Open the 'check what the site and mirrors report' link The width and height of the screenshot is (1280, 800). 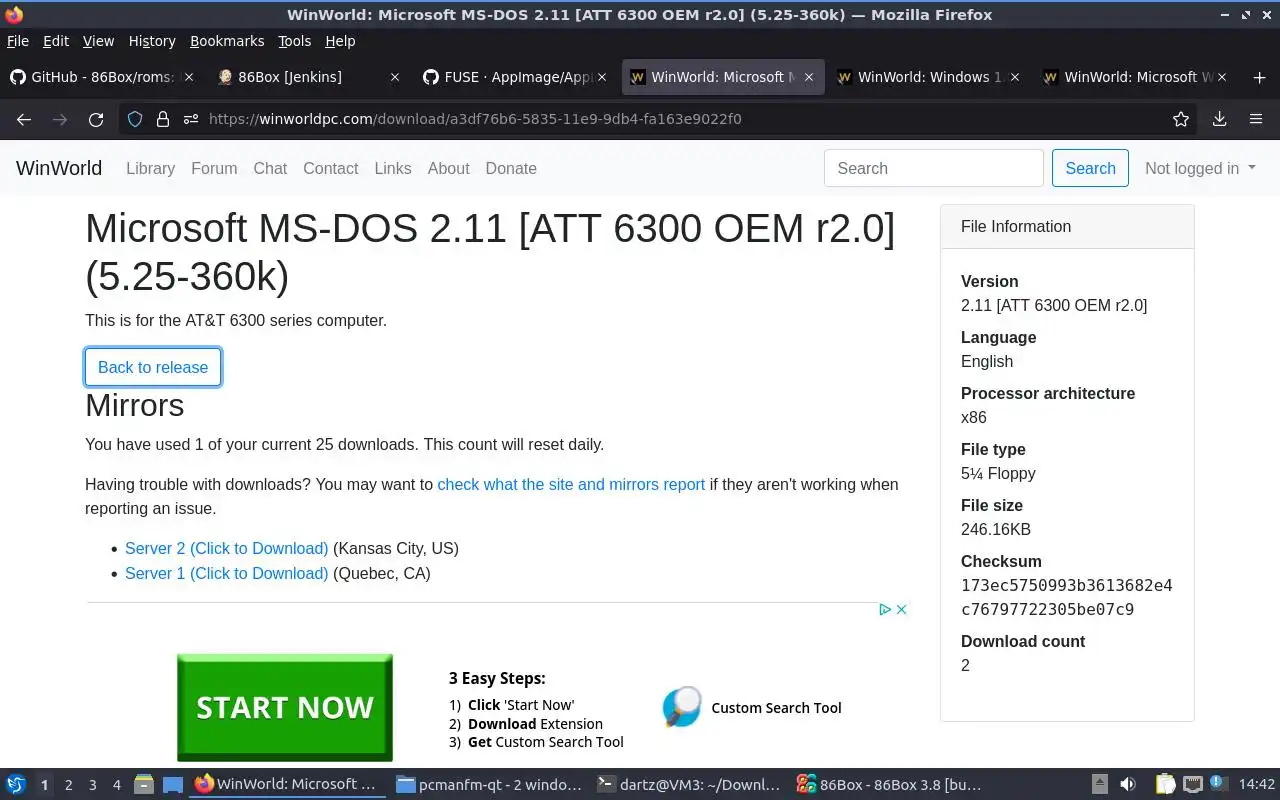coord(571,484)
